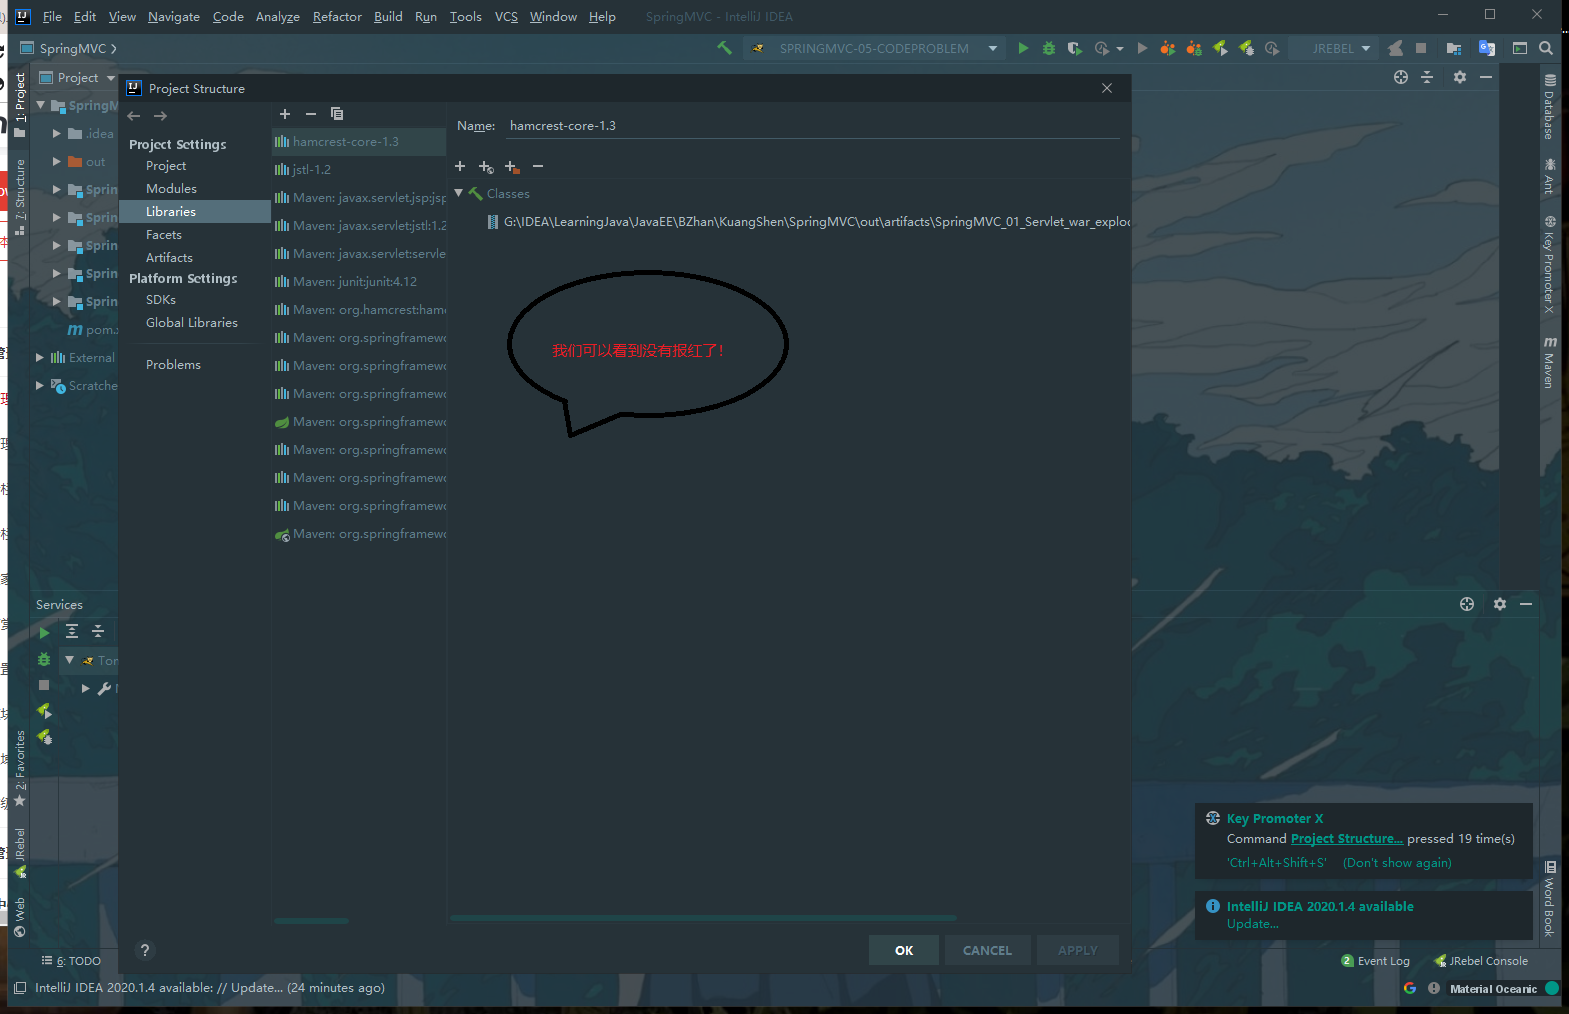Select the classes path entry
The width and height of the screenshot is (1569, 1014).
click(x=808, y=221)
